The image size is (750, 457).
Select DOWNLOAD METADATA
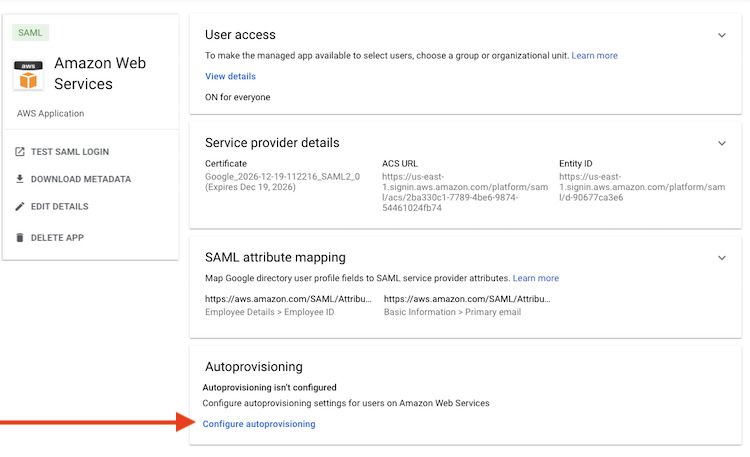tap(81, 179)
